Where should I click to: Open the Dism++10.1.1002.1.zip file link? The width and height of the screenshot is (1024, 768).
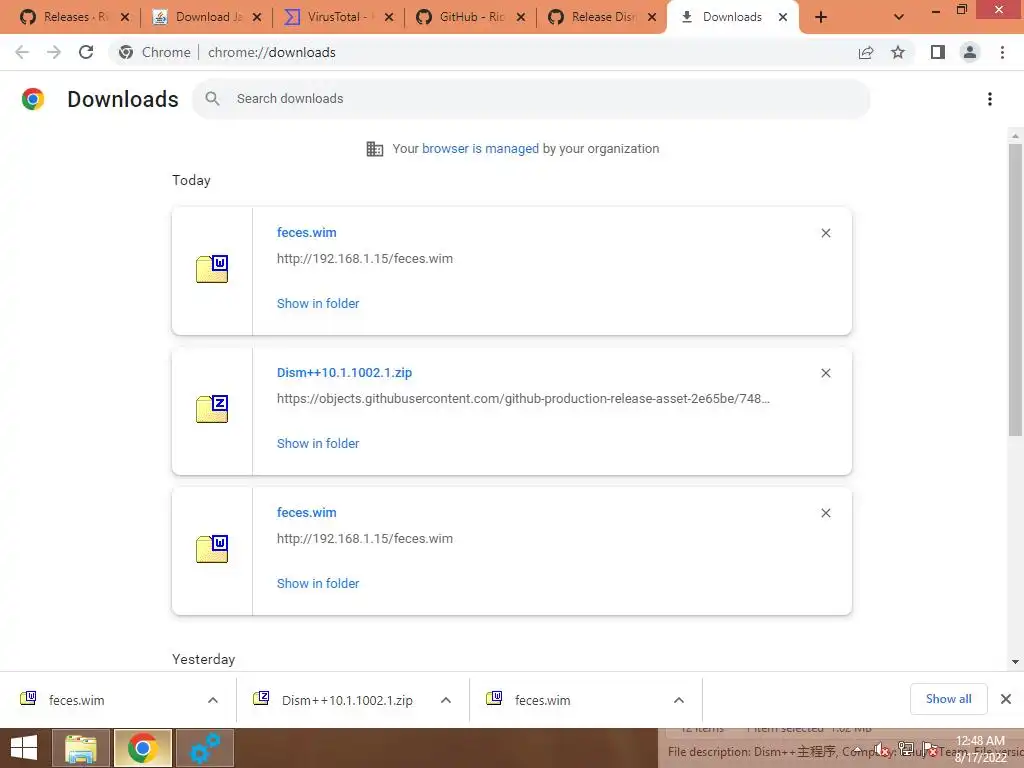tap(344, 372)
